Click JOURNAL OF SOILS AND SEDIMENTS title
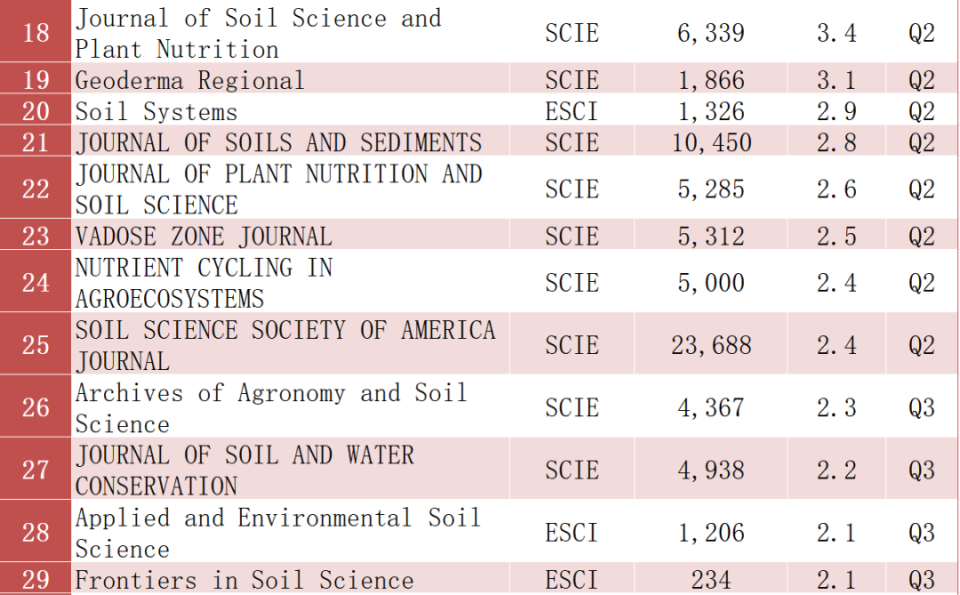960x595 pixels. click(x=279, y=143)
